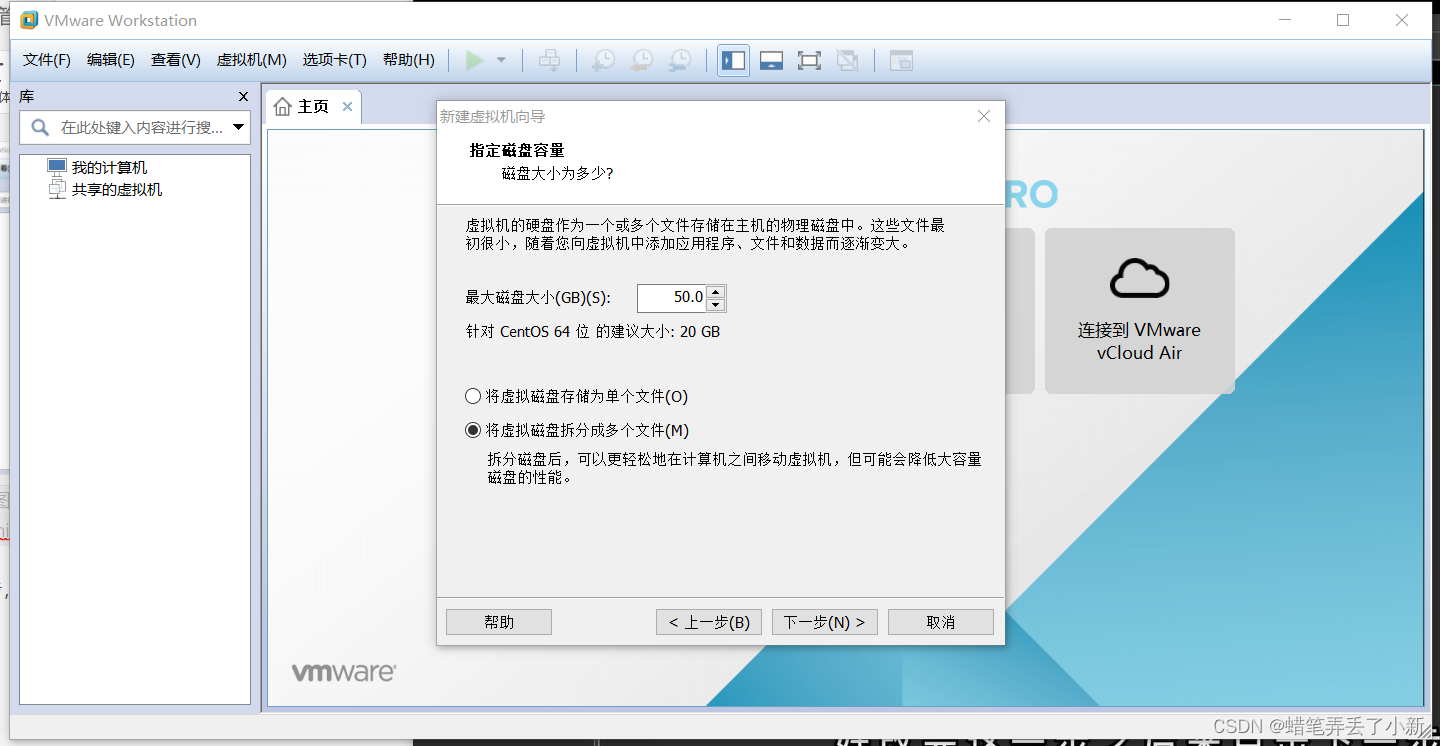Close the 库 library panel
Image resolution: width=1440 pixels, height=746 pixels.
pos(243,97)
